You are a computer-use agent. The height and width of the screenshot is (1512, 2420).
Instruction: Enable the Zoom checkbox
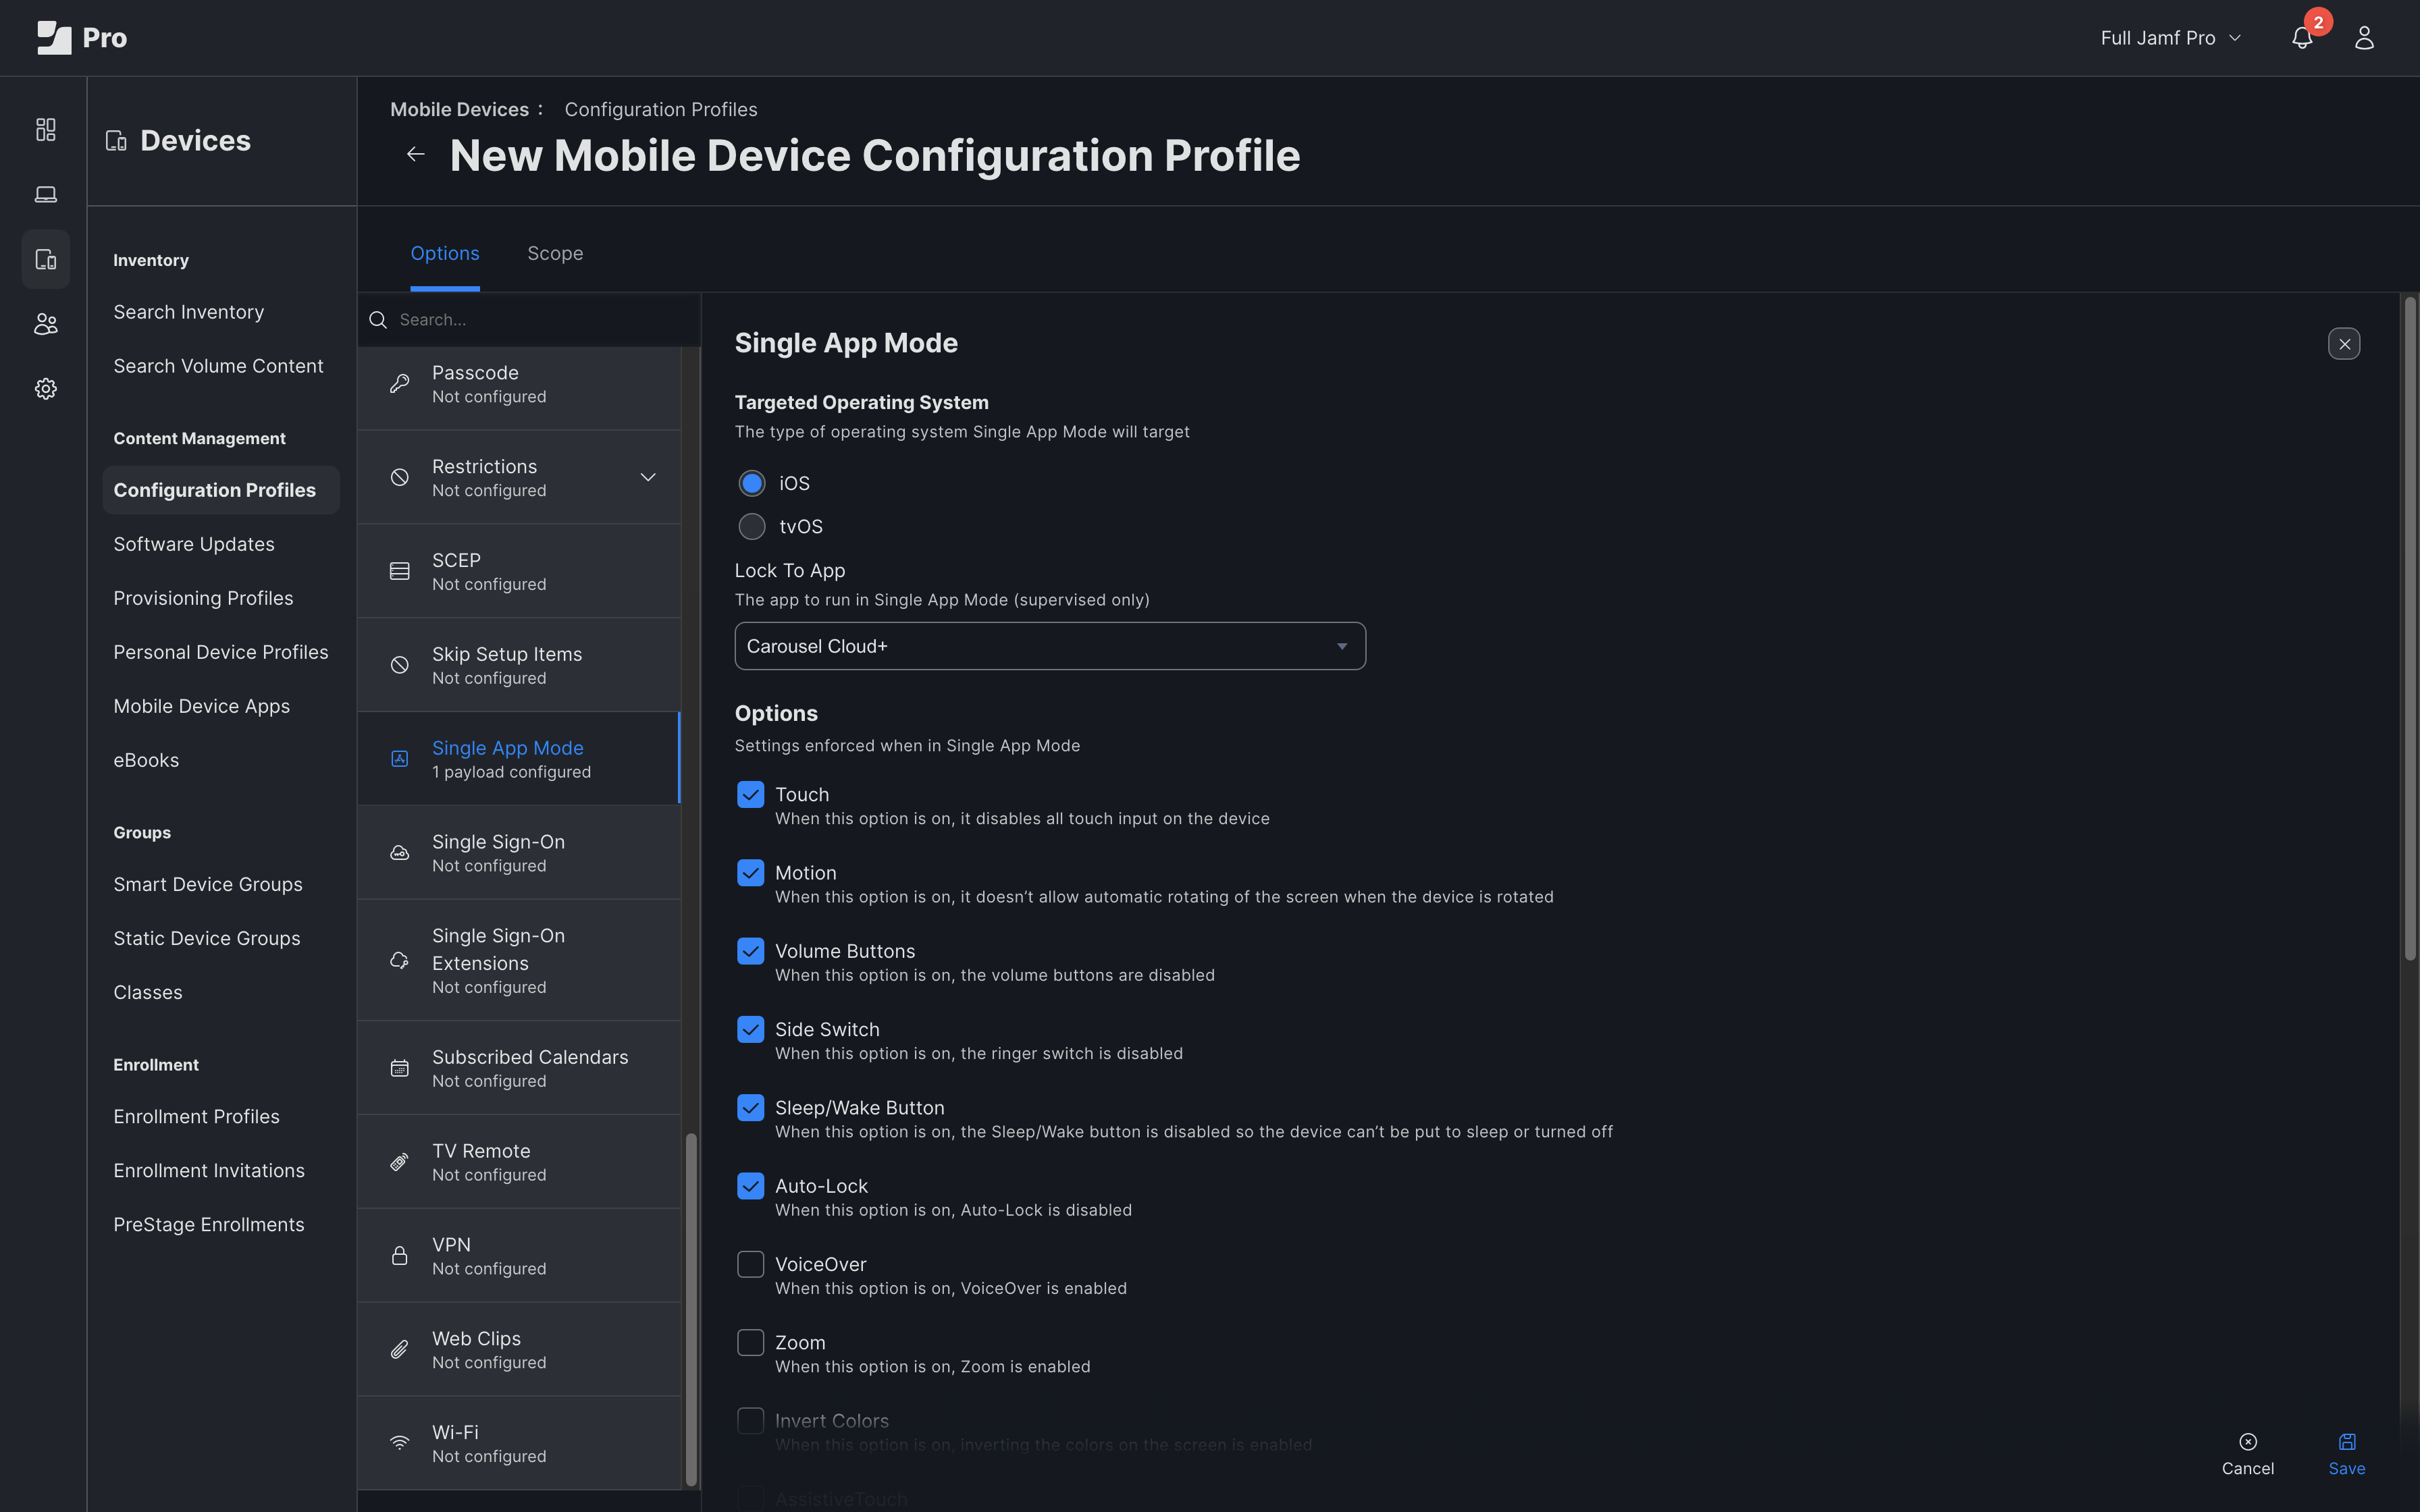(750, 1342)
